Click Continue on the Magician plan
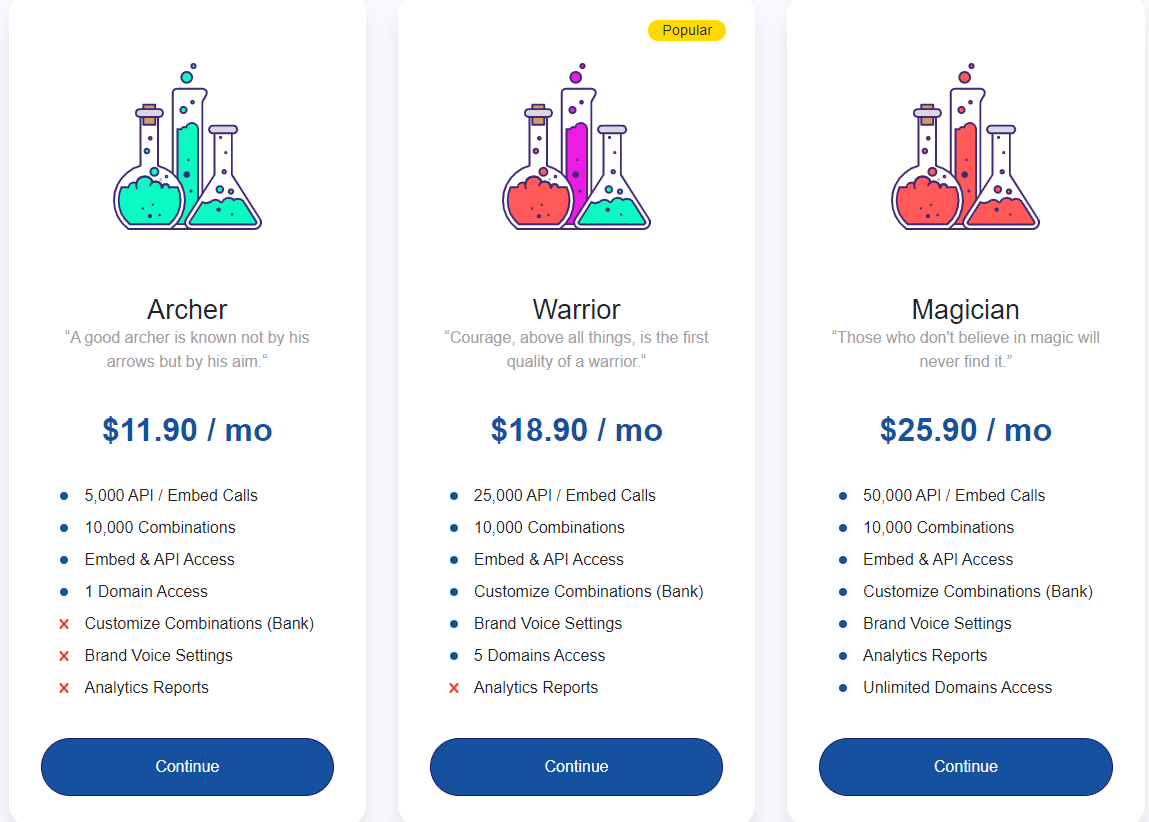 [965, 766]
